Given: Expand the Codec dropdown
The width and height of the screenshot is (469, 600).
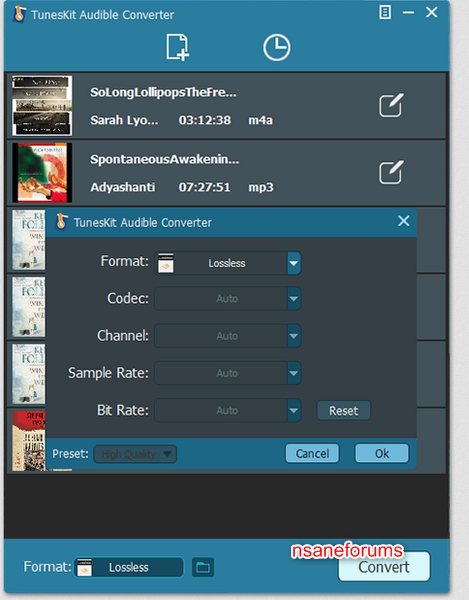Looking at the screenshot, I should pyautogui.click(x=294, y=298).
